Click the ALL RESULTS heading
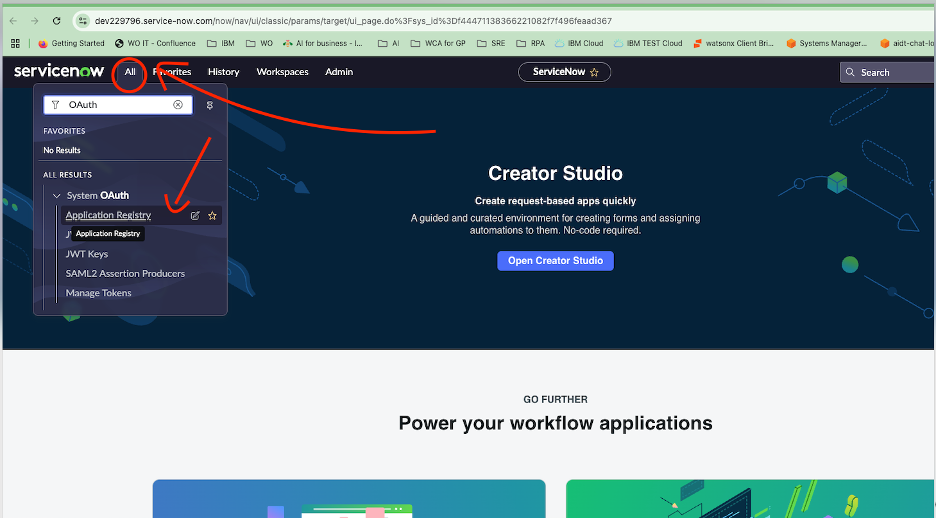This screenshot has height=518, width=936. click(x=67, y=175)
